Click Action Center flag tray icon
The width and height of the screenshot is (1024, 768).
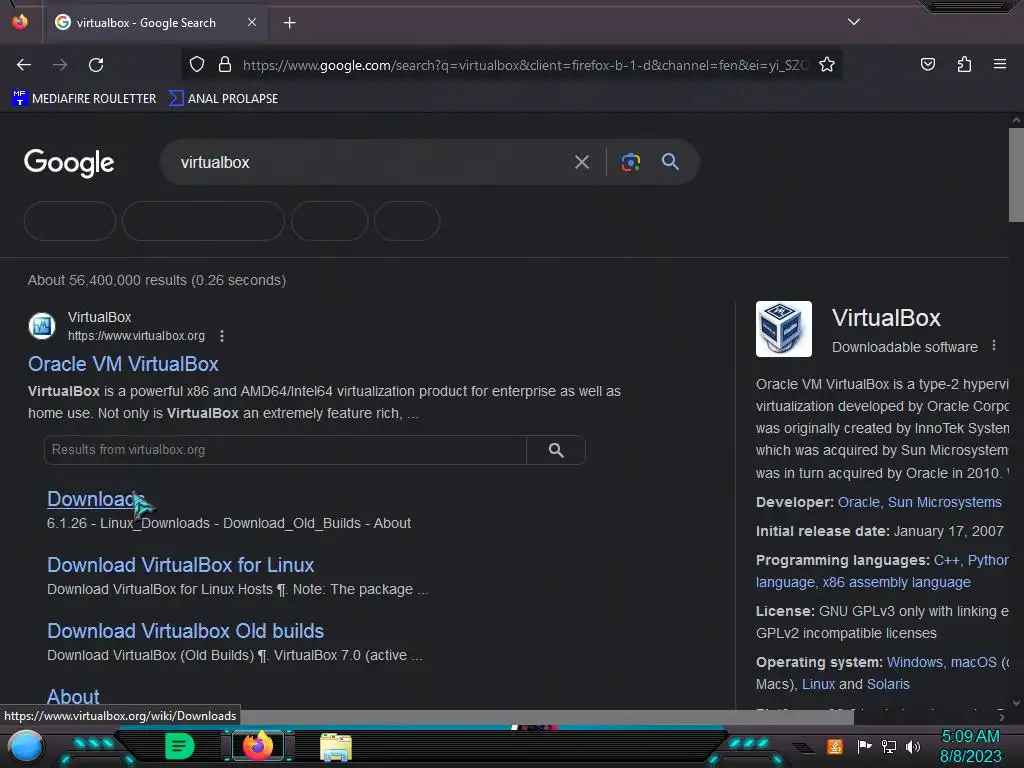864,746
